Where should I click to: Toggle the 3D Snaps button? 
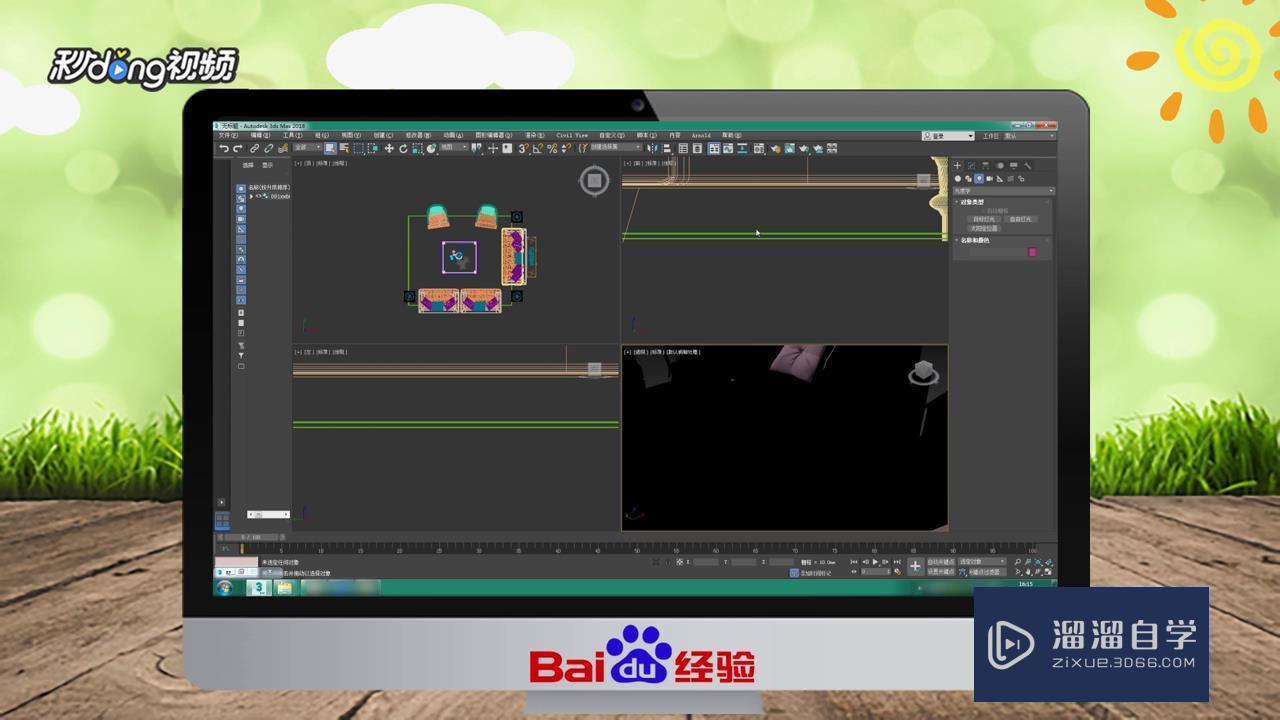[x=523, y=148]
